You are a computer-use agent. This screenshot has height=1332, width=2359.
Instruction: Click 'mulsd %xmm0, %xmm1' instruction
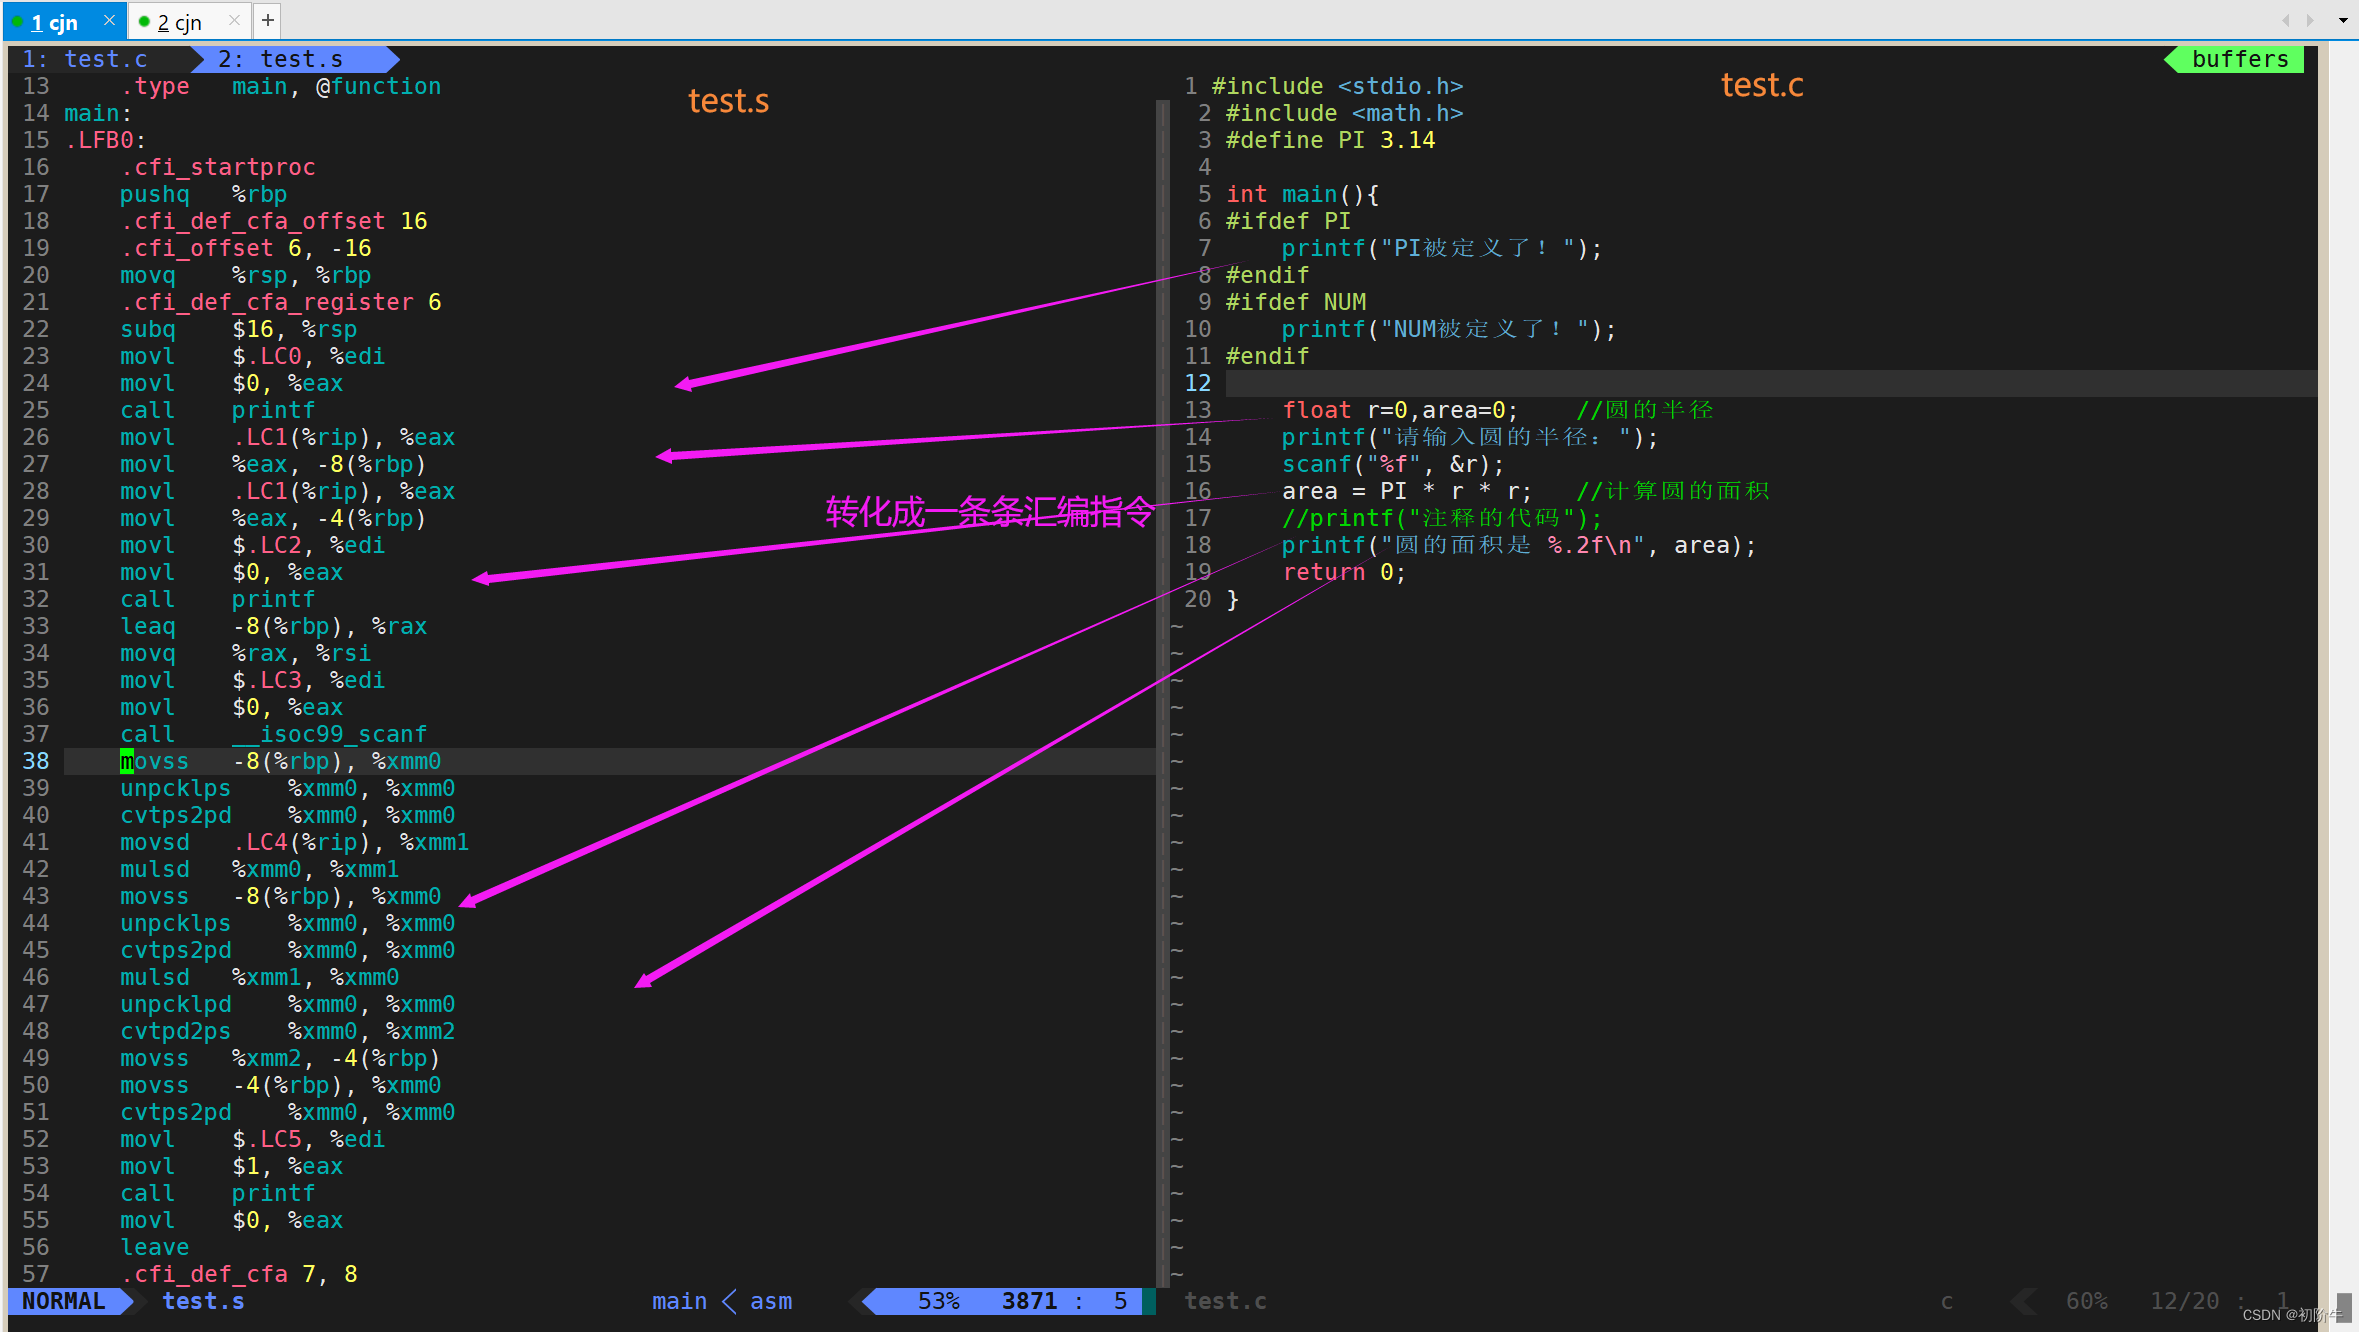pyautogui.click(x=260, y=869)
